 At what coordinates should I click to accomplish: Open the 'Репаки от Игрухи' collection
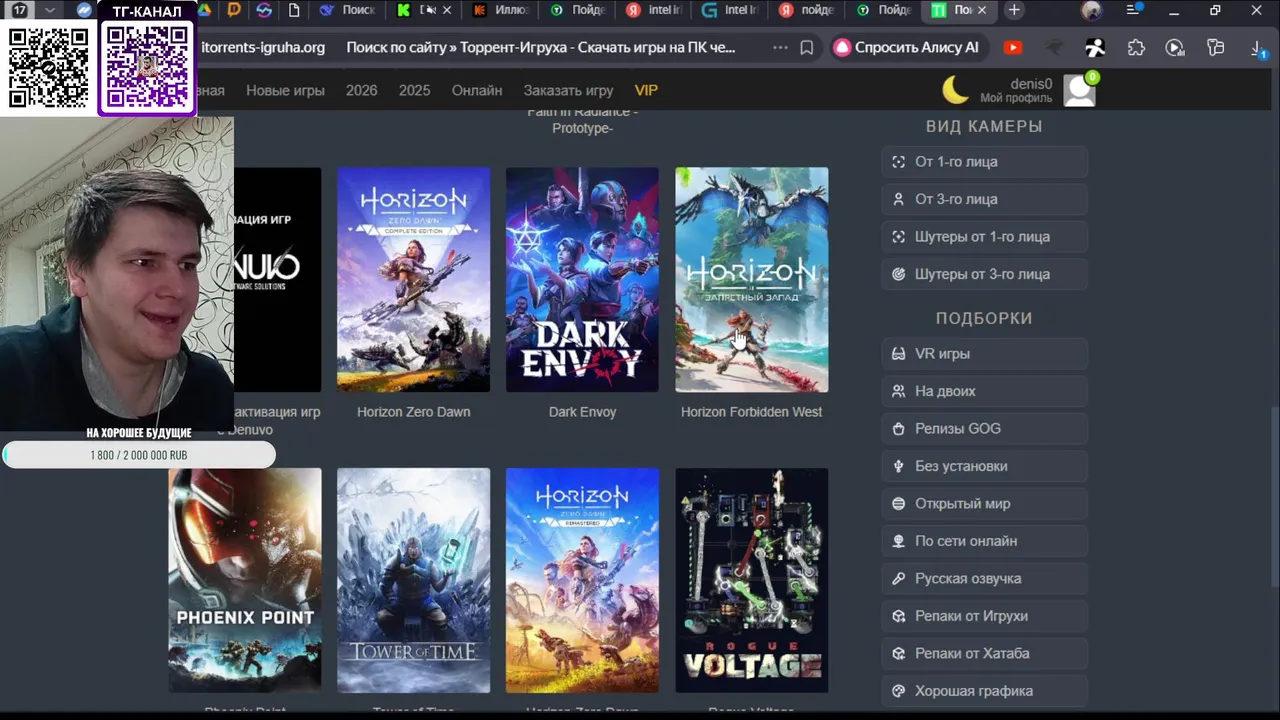pos(984,616)
